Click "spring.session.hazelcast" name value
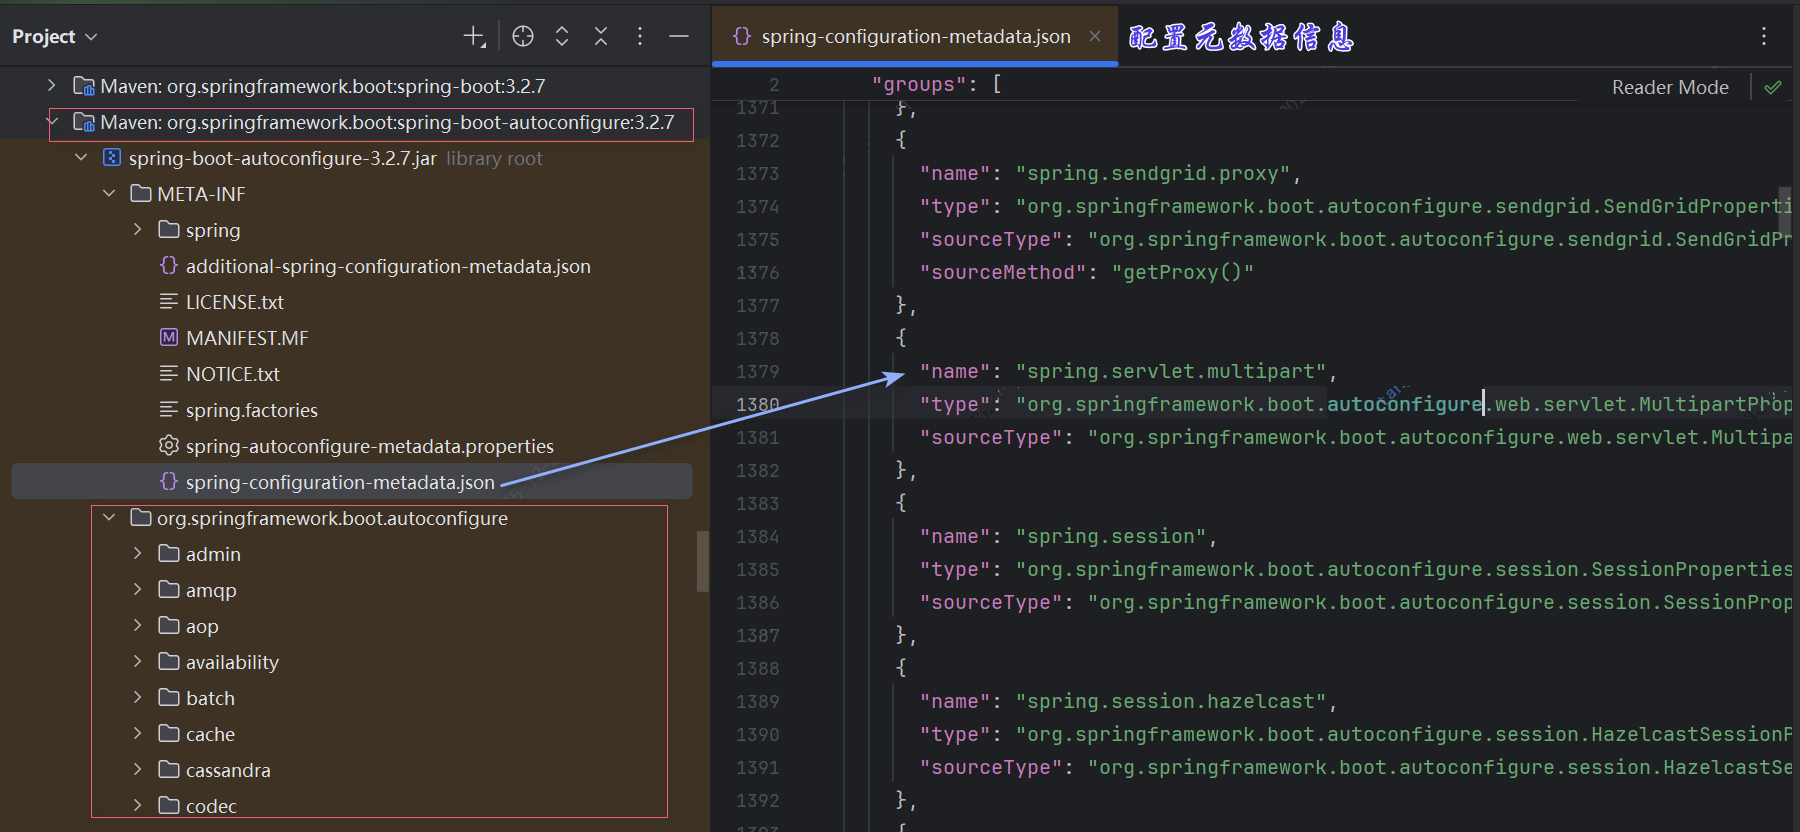1800x832 pixels. point(1171,701)
